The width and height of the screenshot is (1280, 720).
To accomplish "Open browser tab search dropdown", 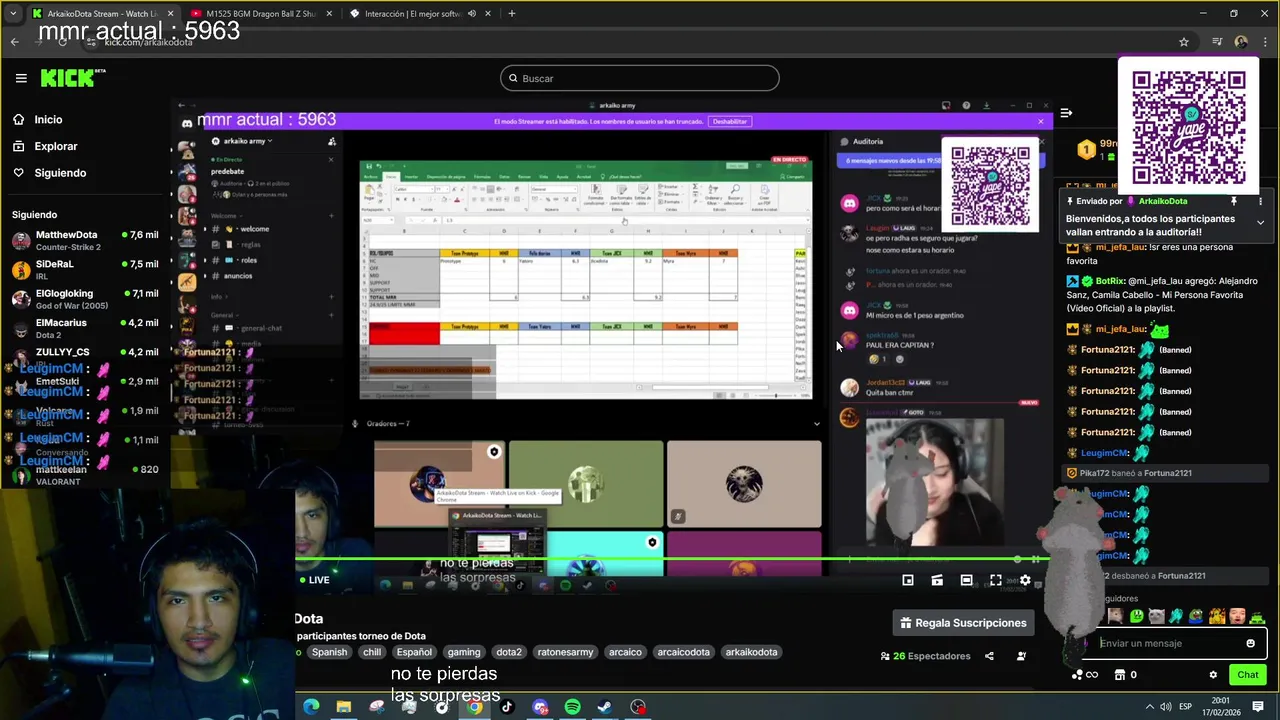I will 13,14.
